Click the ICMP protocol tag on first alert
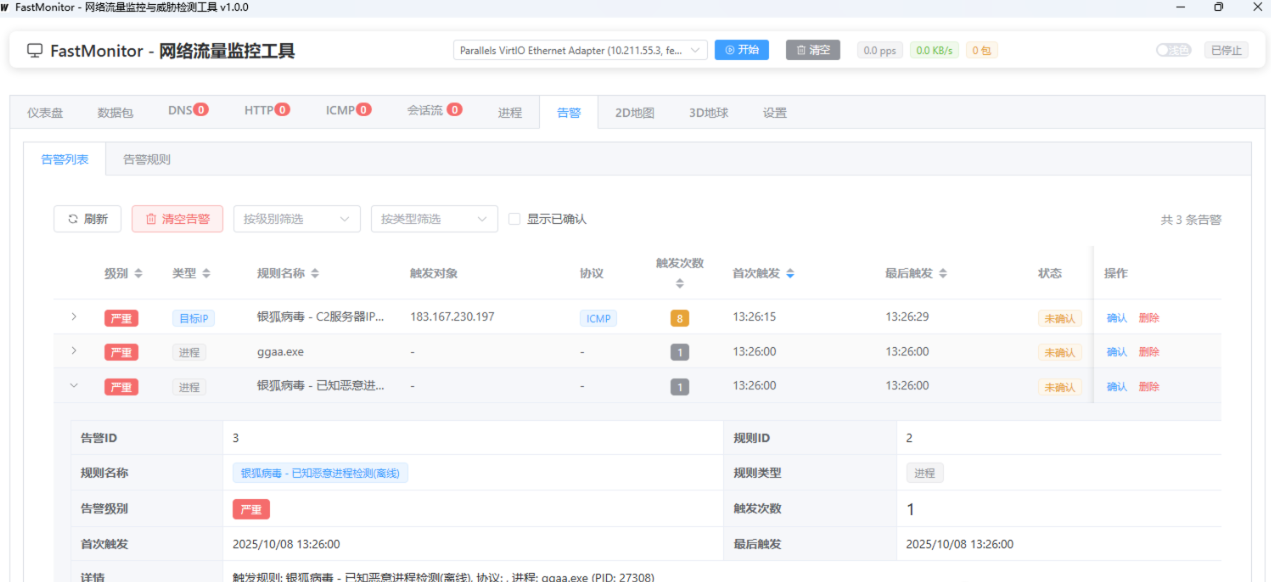The height and width of the screenshot is (582, 1271). click(598, 317)
